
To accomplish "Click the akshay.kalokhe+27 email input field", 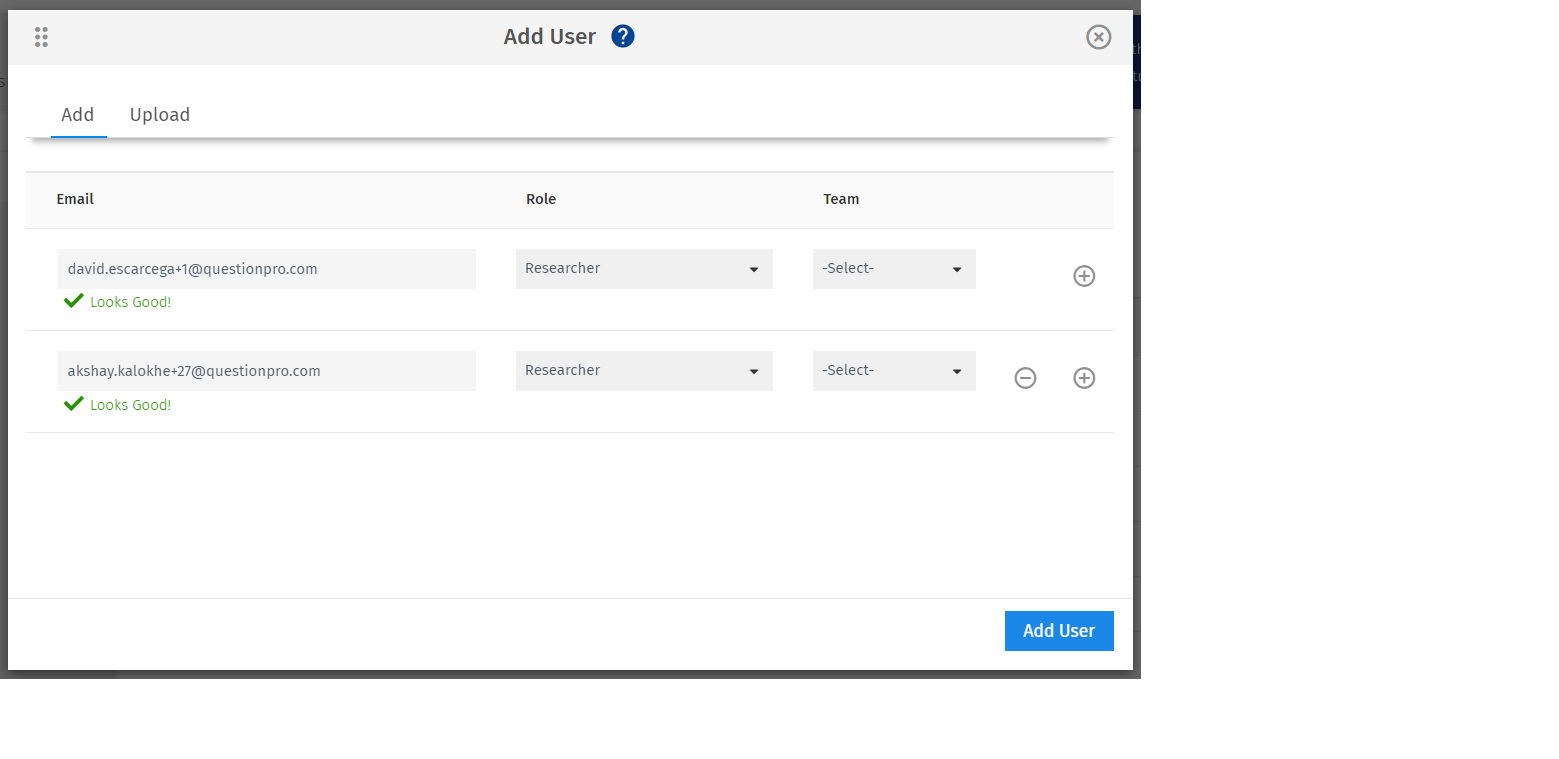I will pyautogui.click(x=266, y=371).
